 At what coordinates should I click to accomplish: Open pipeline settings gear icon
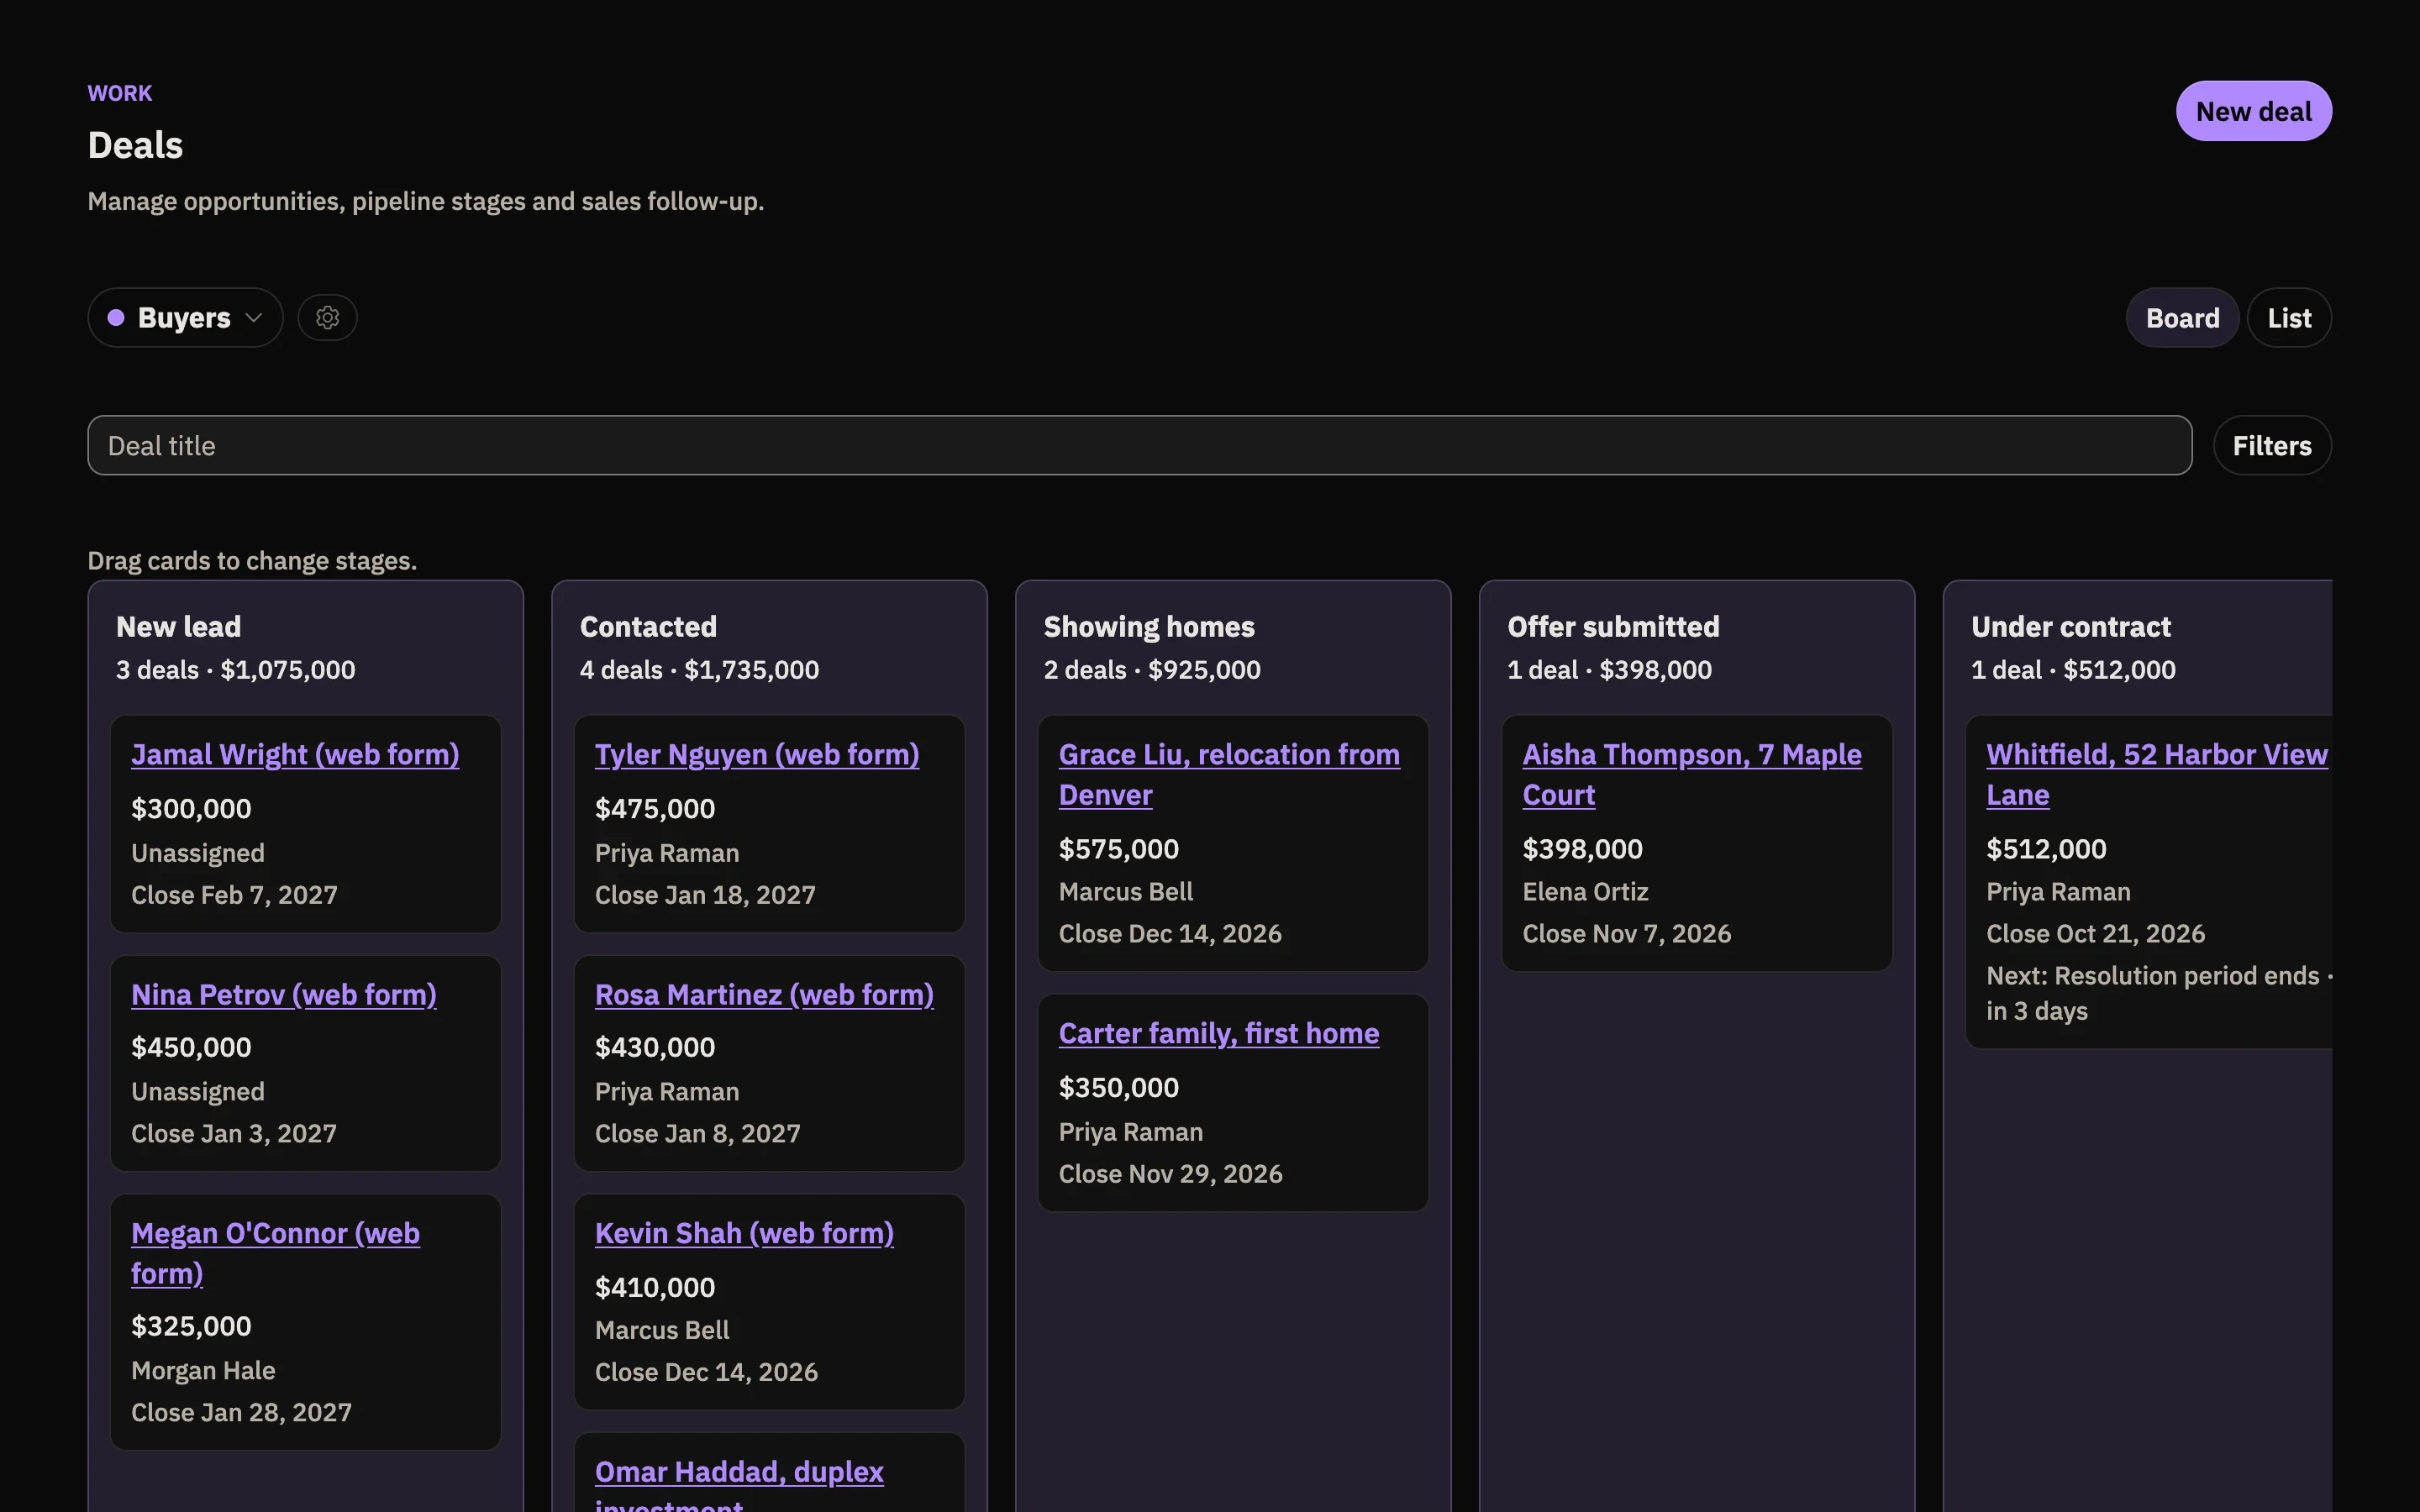coord(327,318)
